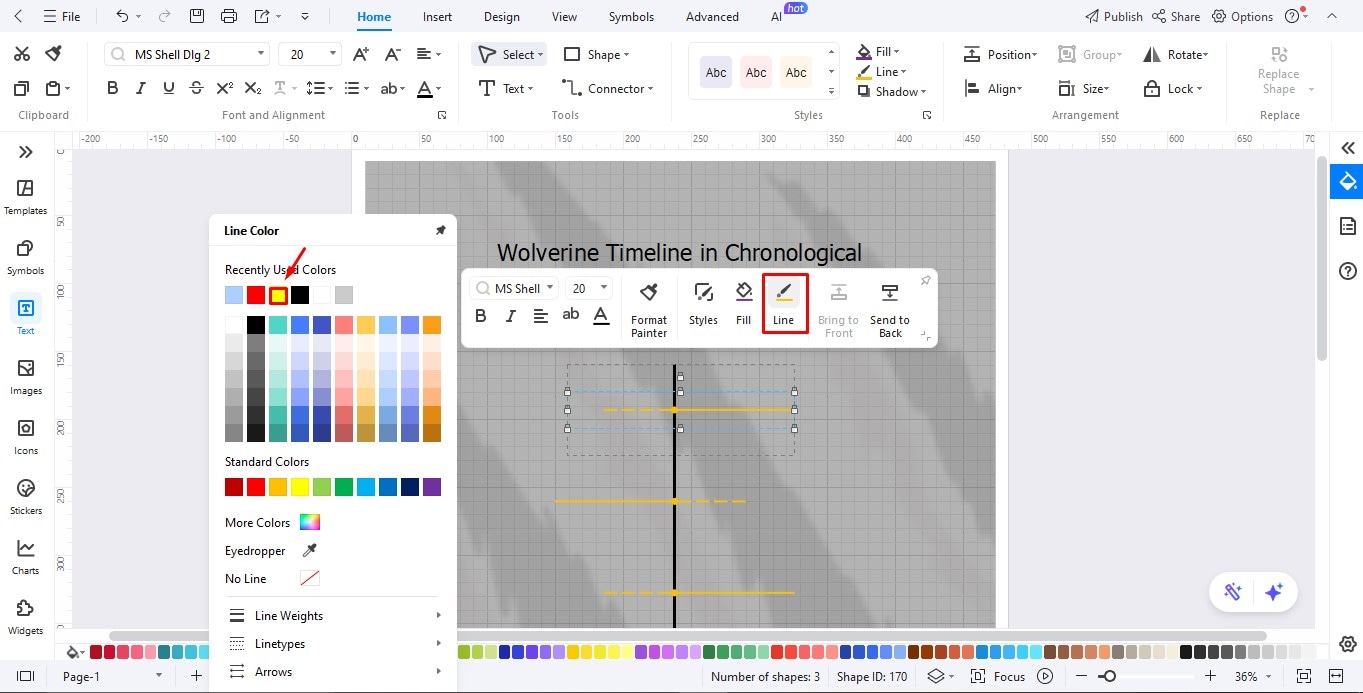Screen dimensions: 1363x693
Task: Pin the Line Color panel
Action: pyautogui.click(x=441, y=230)
